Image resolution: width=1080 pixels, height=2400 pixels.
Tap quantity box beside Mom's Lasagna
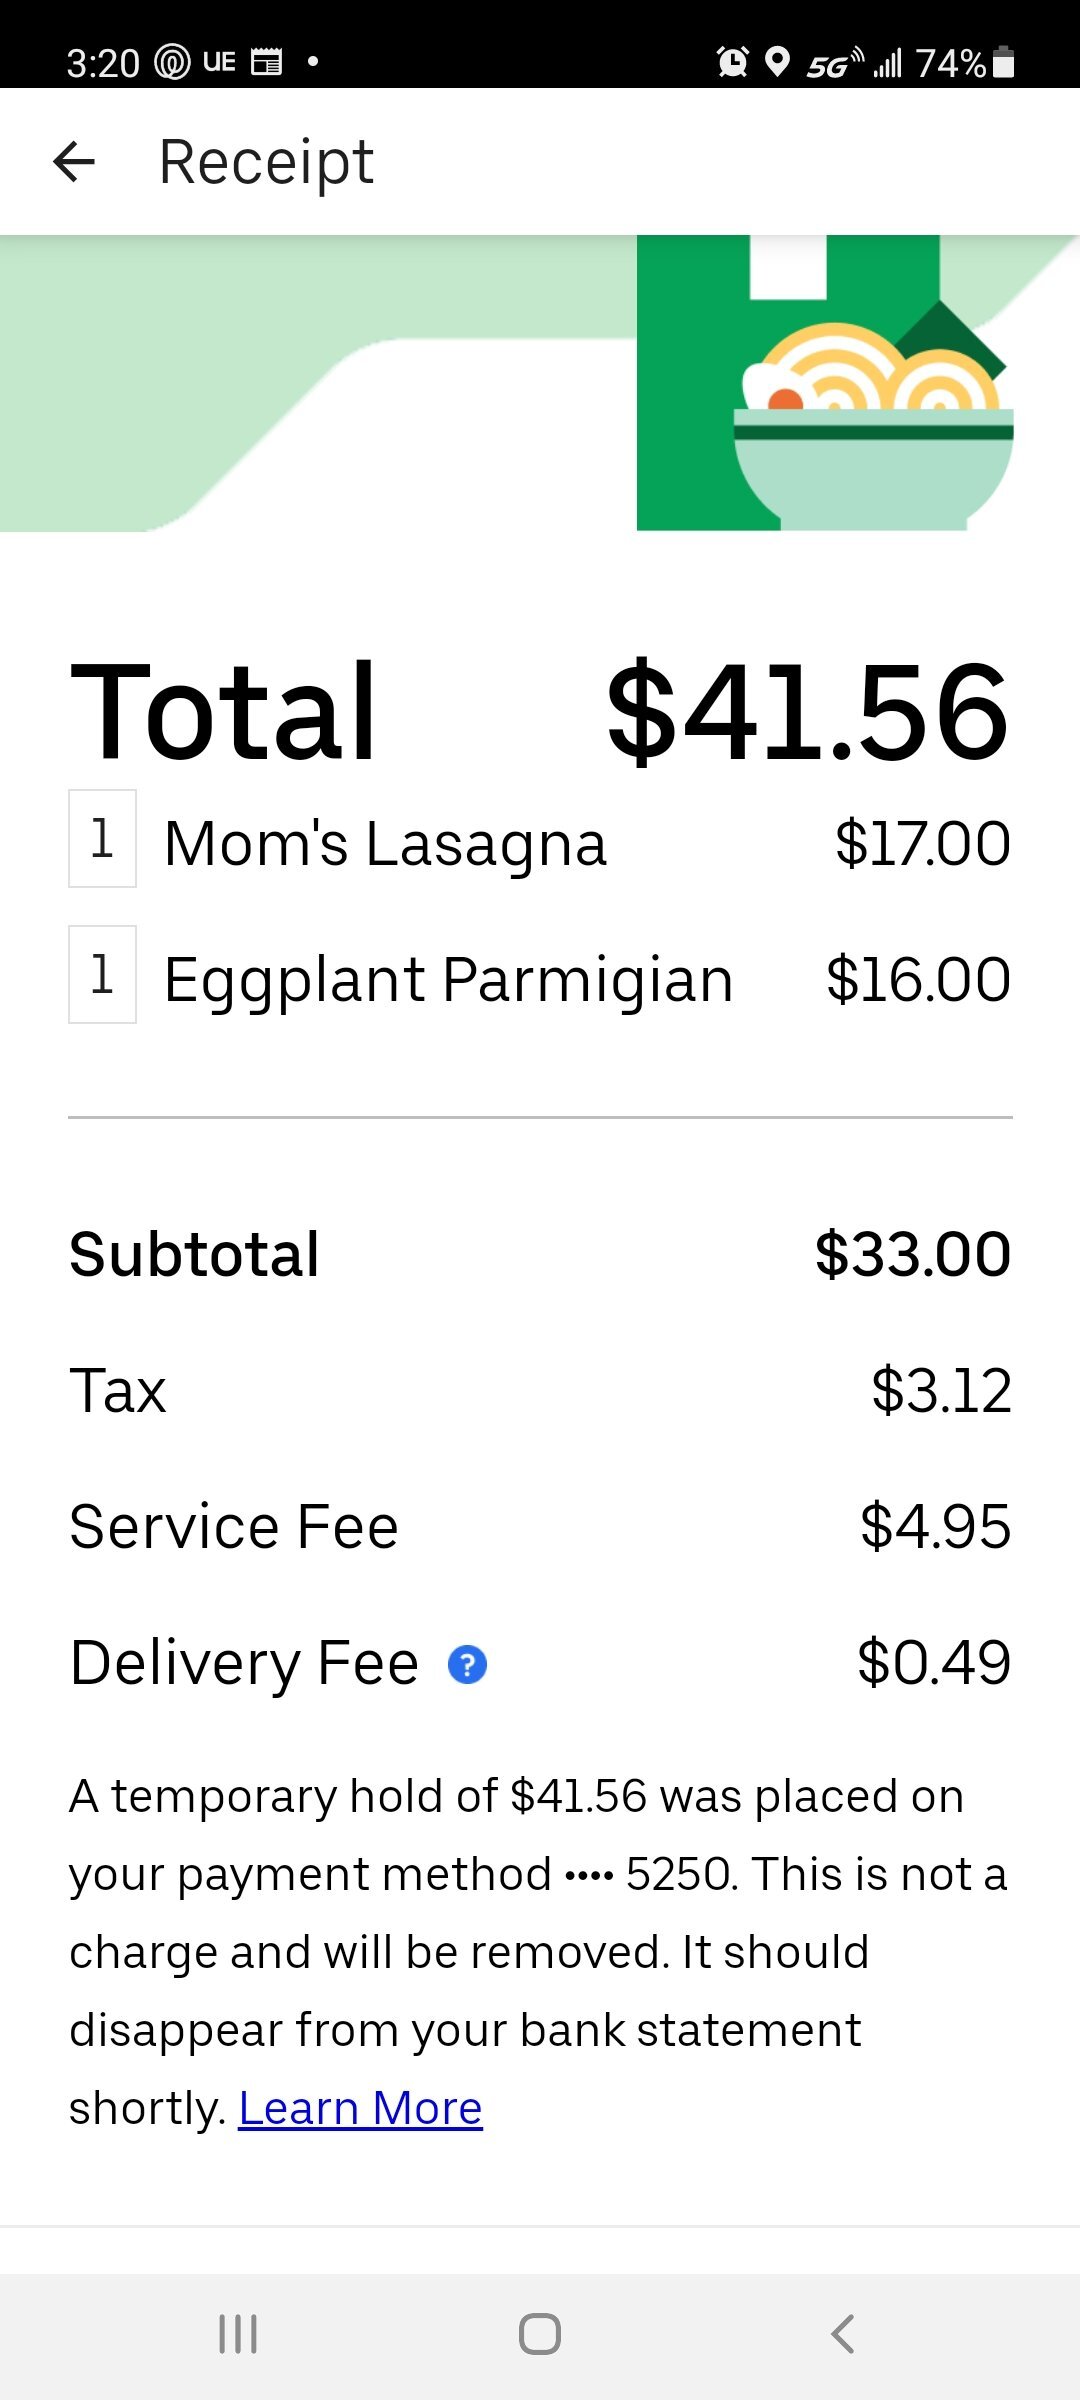point(102,838)
